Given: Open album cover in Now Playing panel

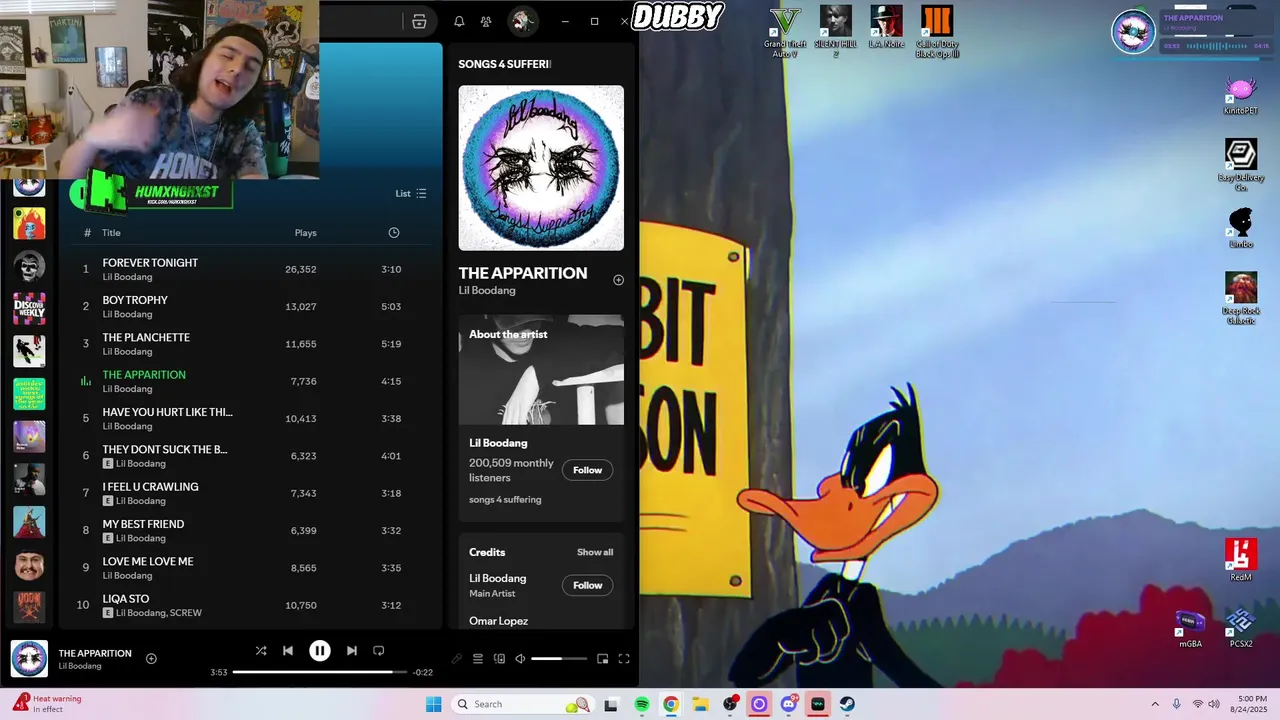Looking at the screenshot, I should pyautogui.click(x=541, y=167).
